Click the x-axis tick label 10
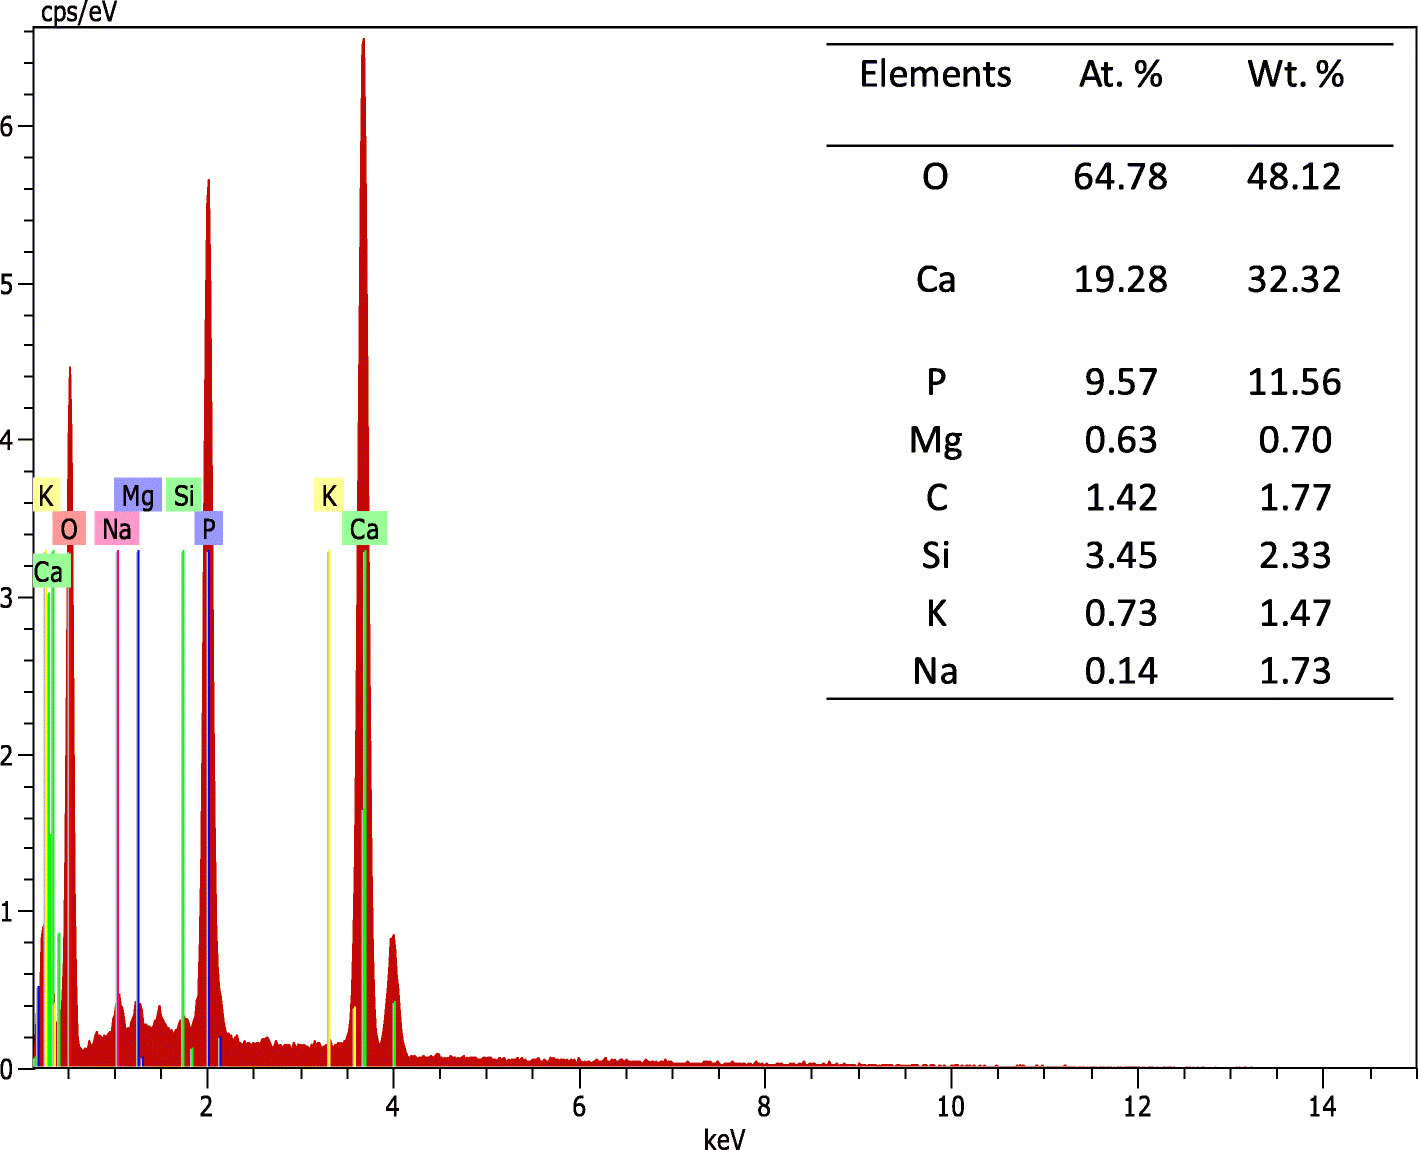 click(x=951, y=1105)
